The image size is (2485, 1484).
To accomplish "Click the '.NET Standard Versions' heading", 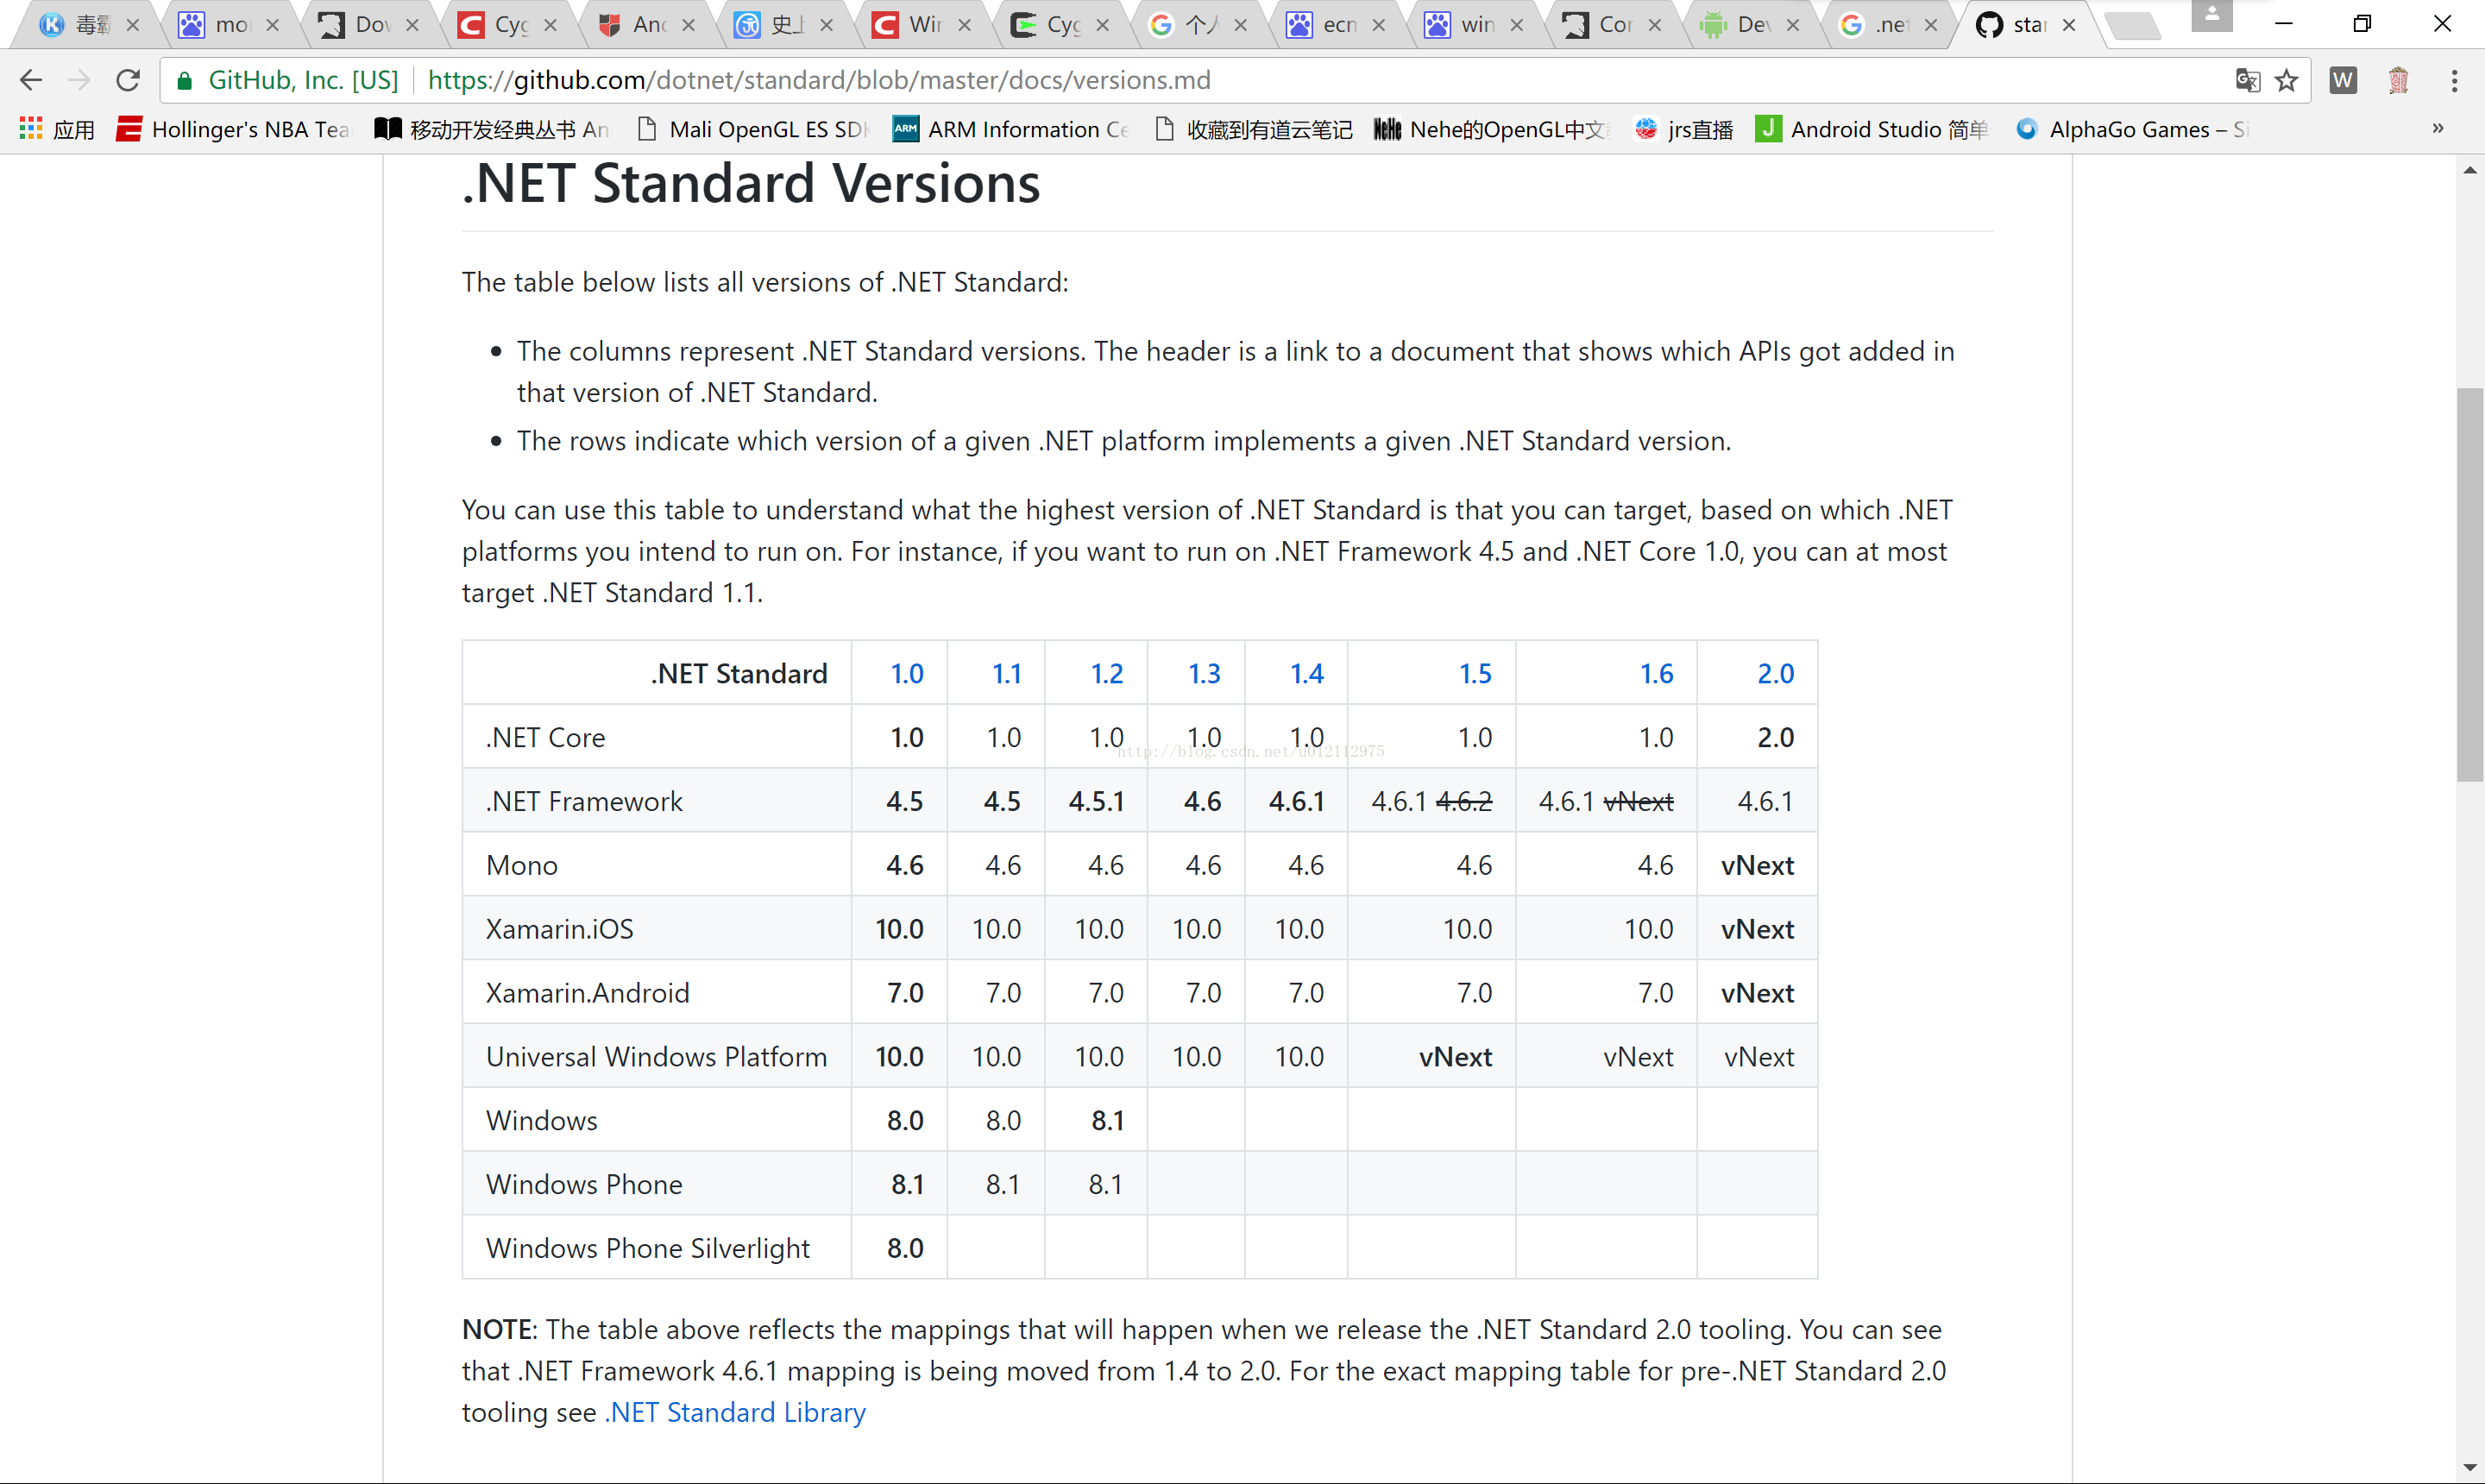I will [751, 183].
